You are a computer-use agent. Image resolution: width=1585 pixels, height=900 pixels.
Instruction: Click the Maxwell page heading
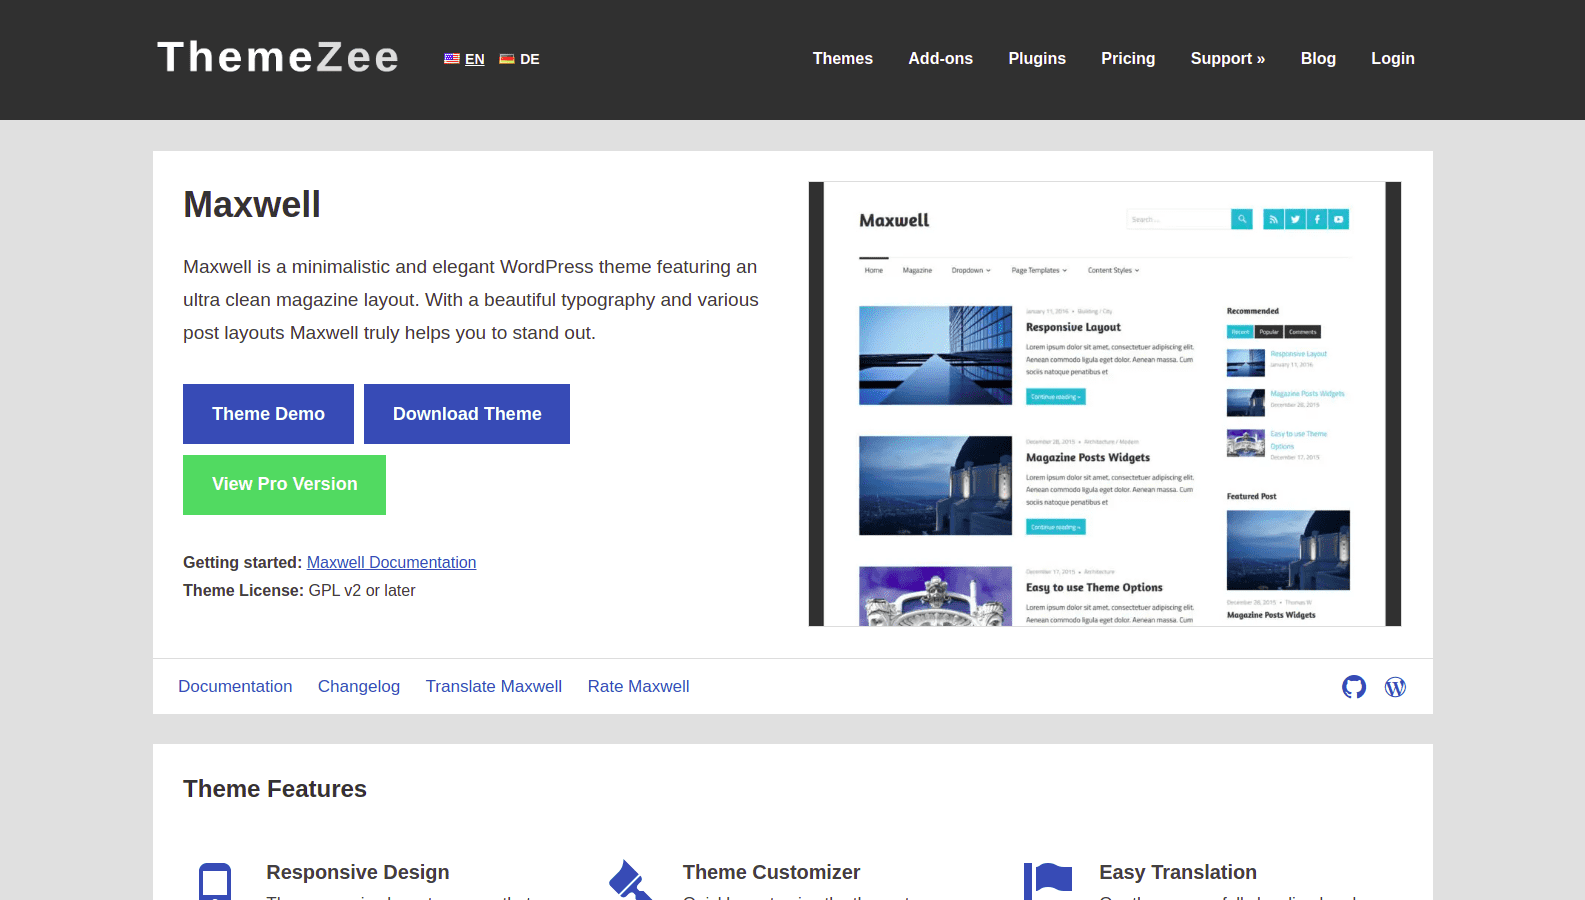point(252,205)
